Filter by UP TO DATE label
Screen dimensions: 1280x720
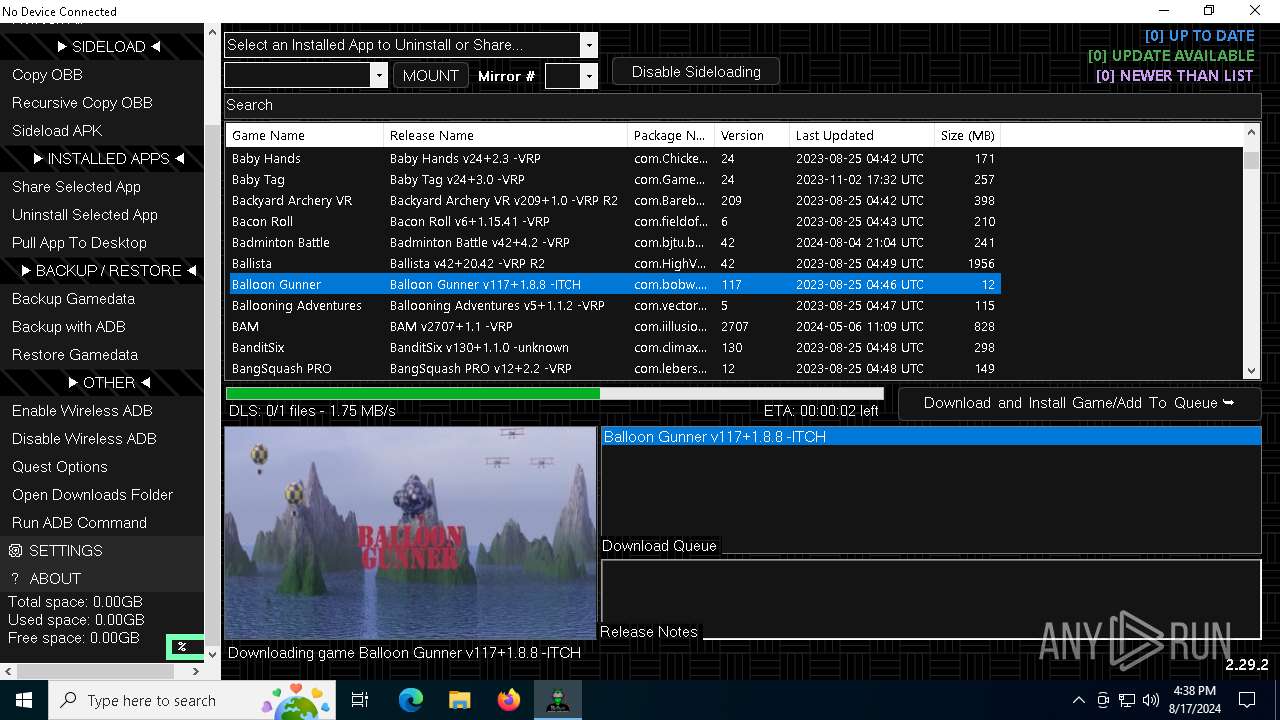click(1199, 36)
